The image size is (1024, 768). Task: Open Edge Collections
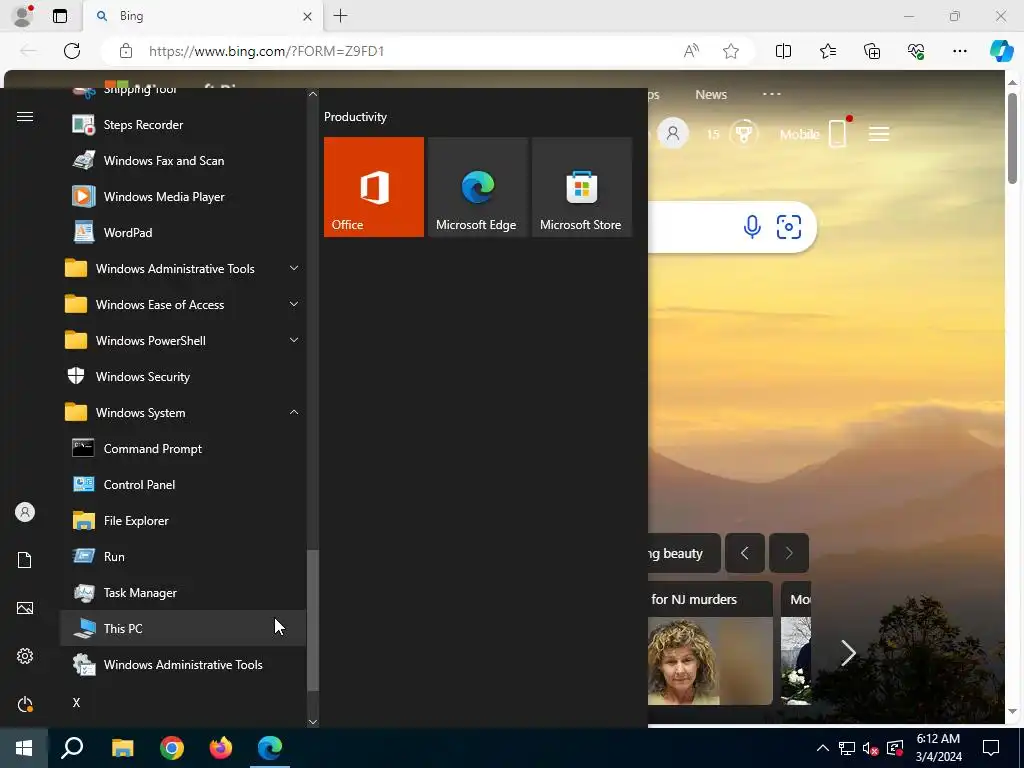click(x=872, y=51)
